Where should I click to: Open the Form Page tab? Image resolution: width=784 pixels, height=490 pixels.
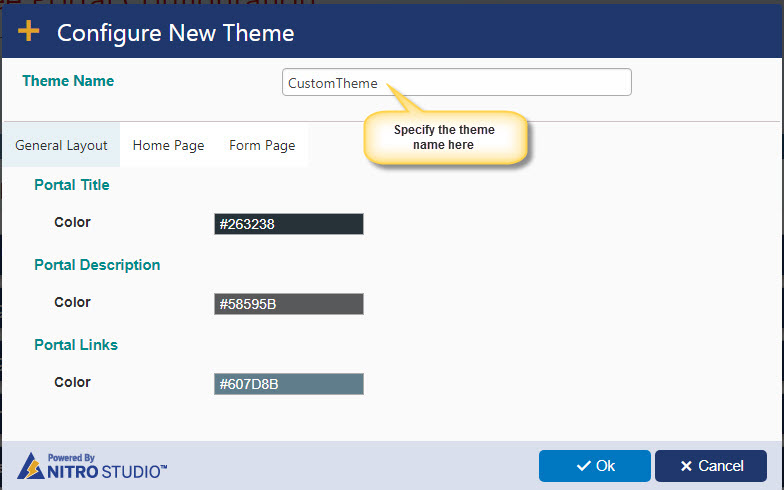[262, 146]
